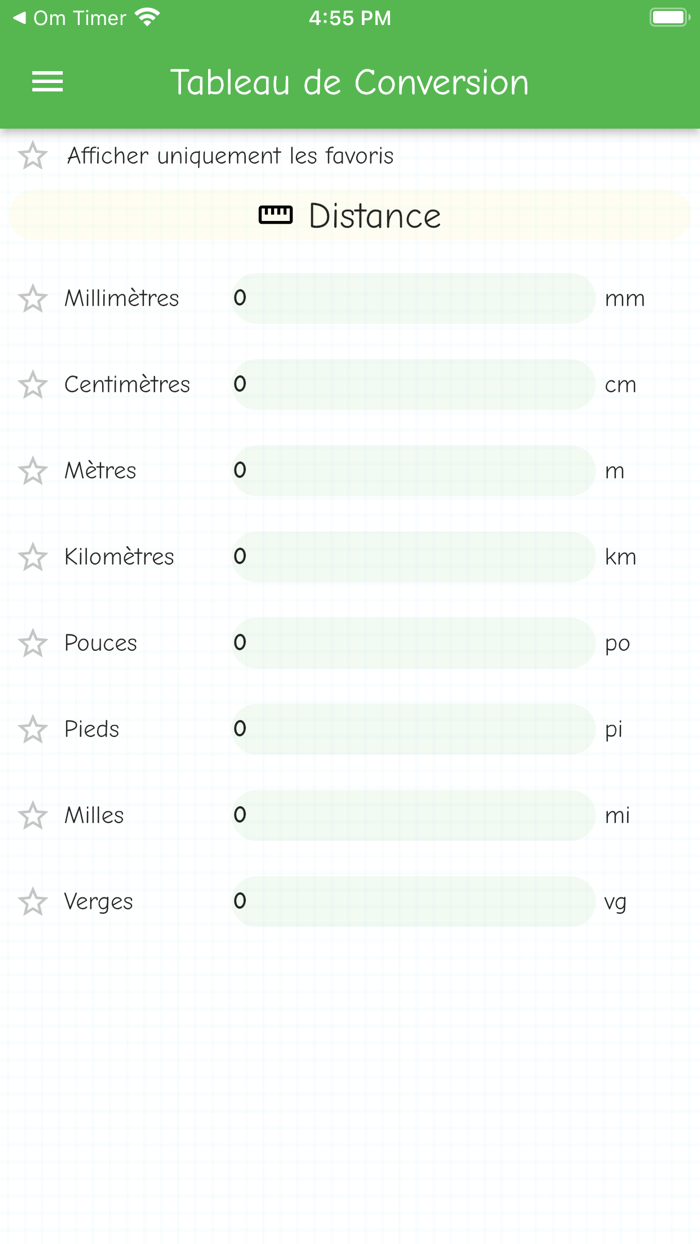The width and height of the screenshot is (700, 1244).
Task: Expand the Distance category section
Action: pyautogui.click(x=350, y=213)
